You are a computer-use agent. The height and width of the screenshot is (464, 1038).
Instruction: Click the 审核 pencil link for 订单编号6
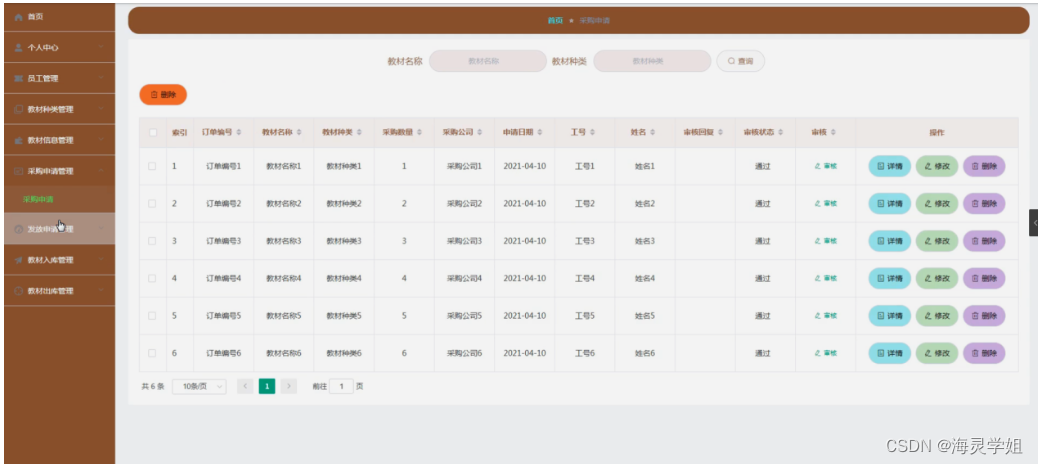pyautogui.click(x=826, y=353)
